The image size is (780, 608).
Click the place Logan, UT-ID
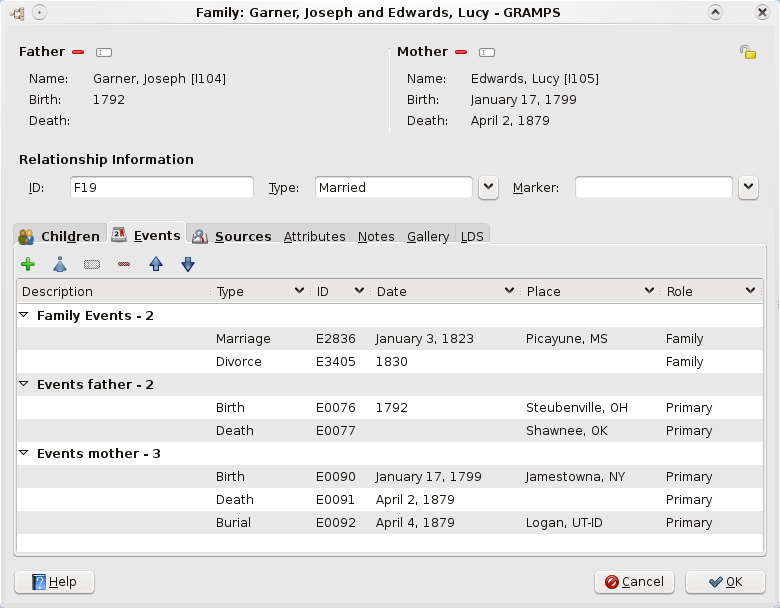564,523
